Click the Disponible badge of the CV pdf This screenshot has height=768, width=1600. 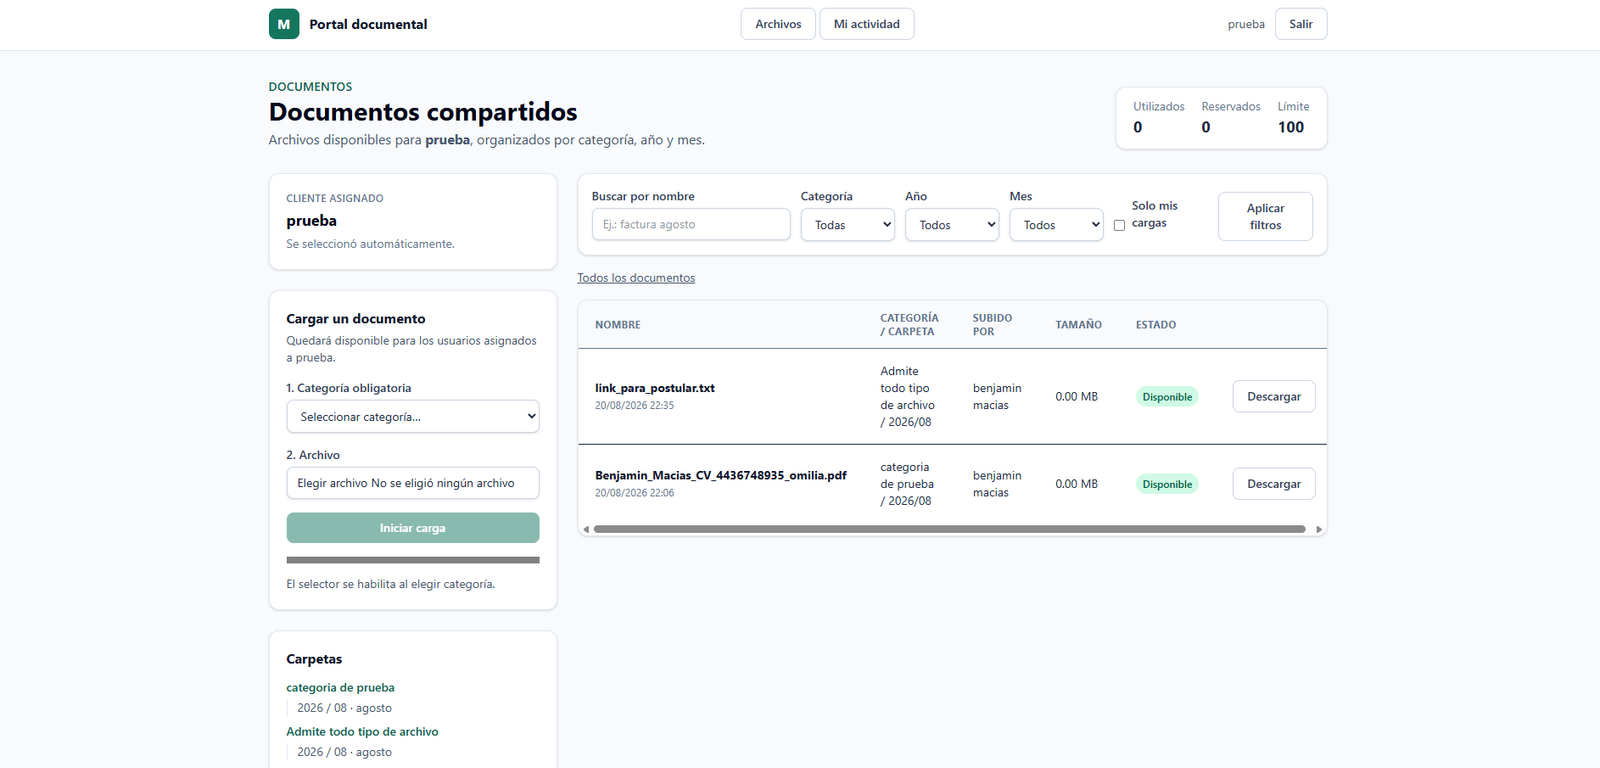(1167, 484)
